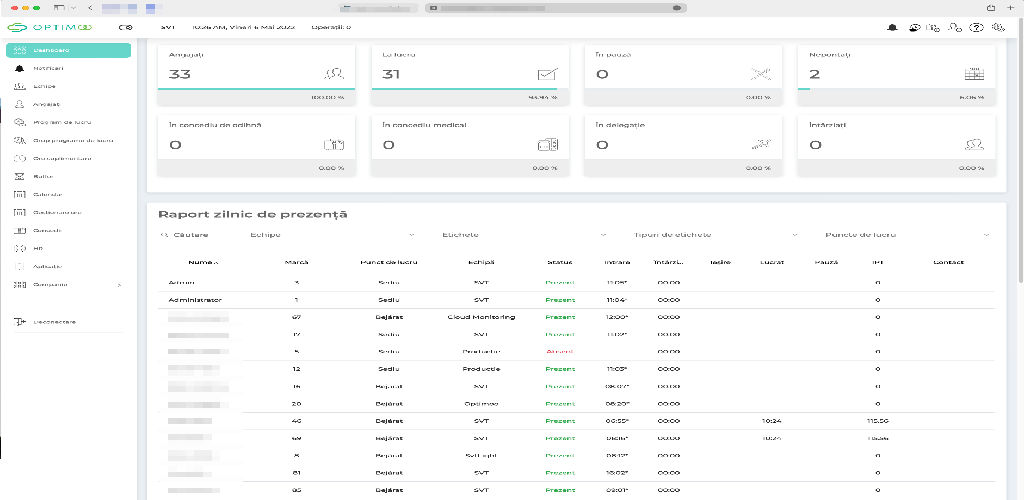Expand the Companie sidebar submenu arrow

click(119, 285)
